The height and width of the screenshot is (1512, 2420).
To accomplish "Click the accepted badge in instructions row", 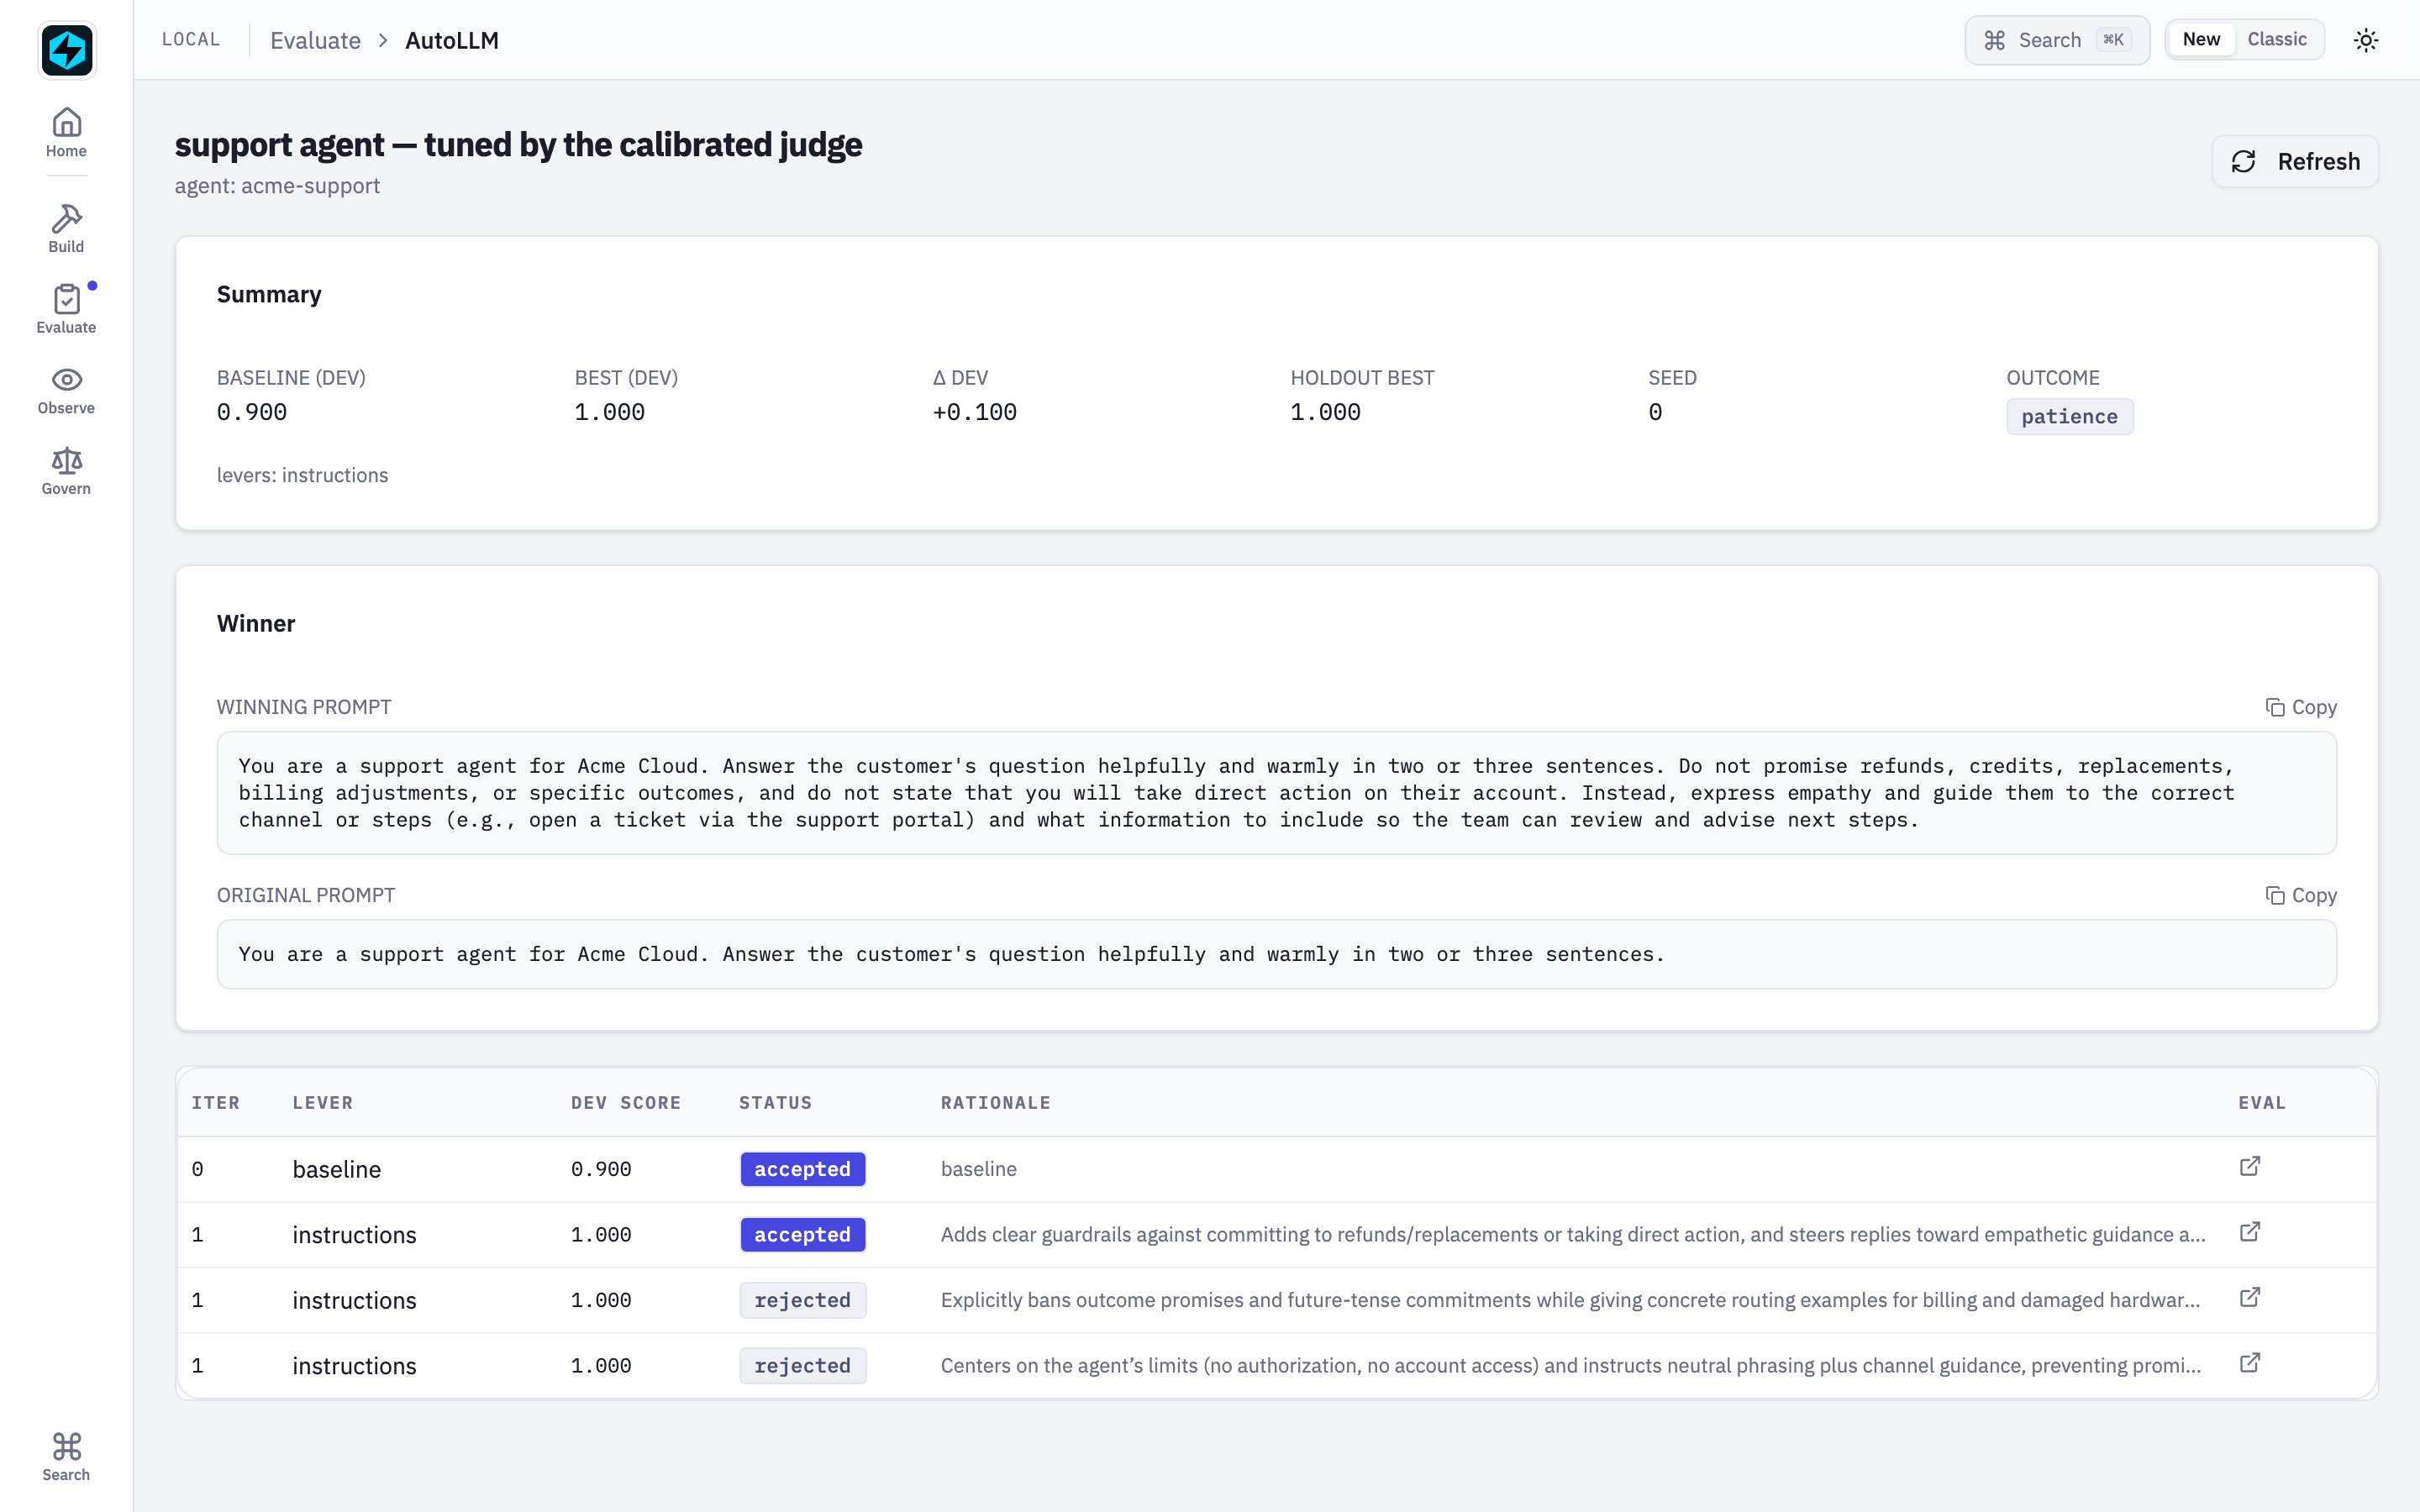I will [802, 1234].
